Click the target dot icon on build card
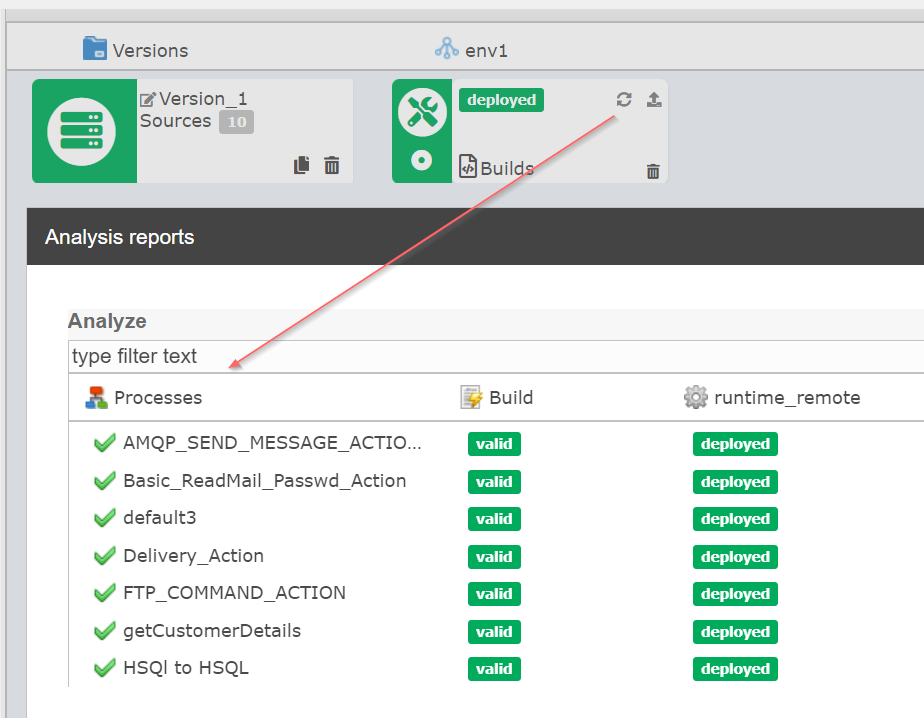This screenshot has height=718, width=924. [422, 160]
